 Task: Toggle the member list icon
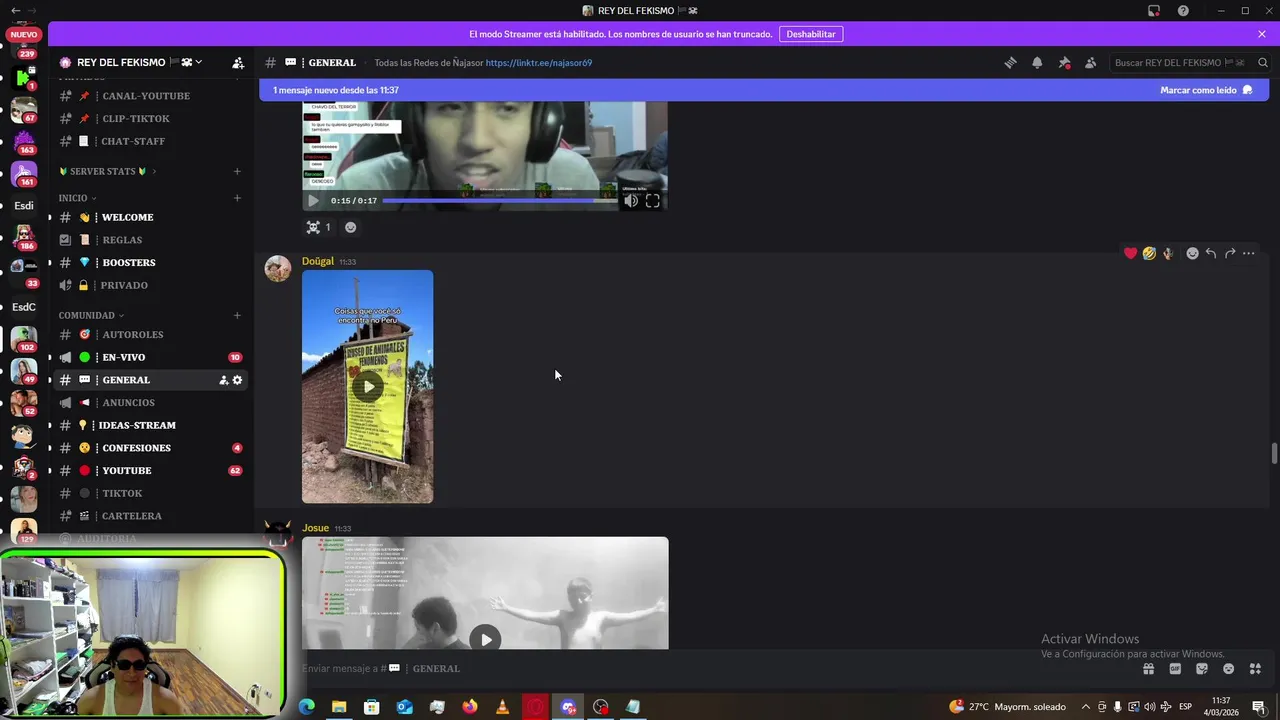point(1091,62)
